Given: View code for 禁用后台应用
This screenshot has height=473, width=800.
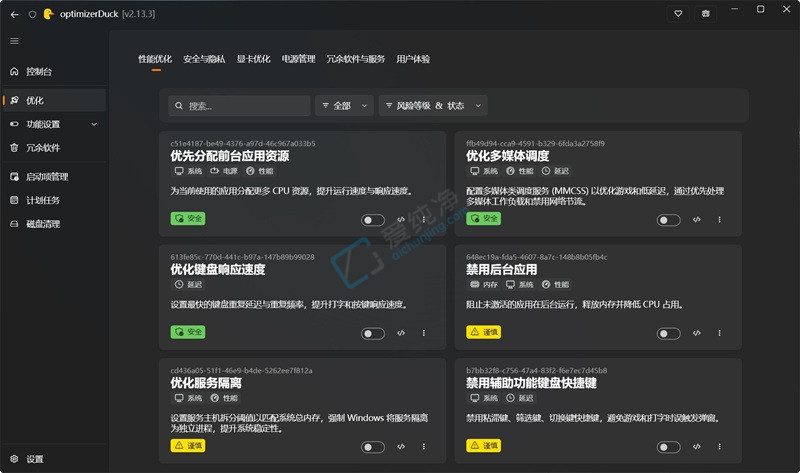Looking at the screenshot, I should (696, 333).
